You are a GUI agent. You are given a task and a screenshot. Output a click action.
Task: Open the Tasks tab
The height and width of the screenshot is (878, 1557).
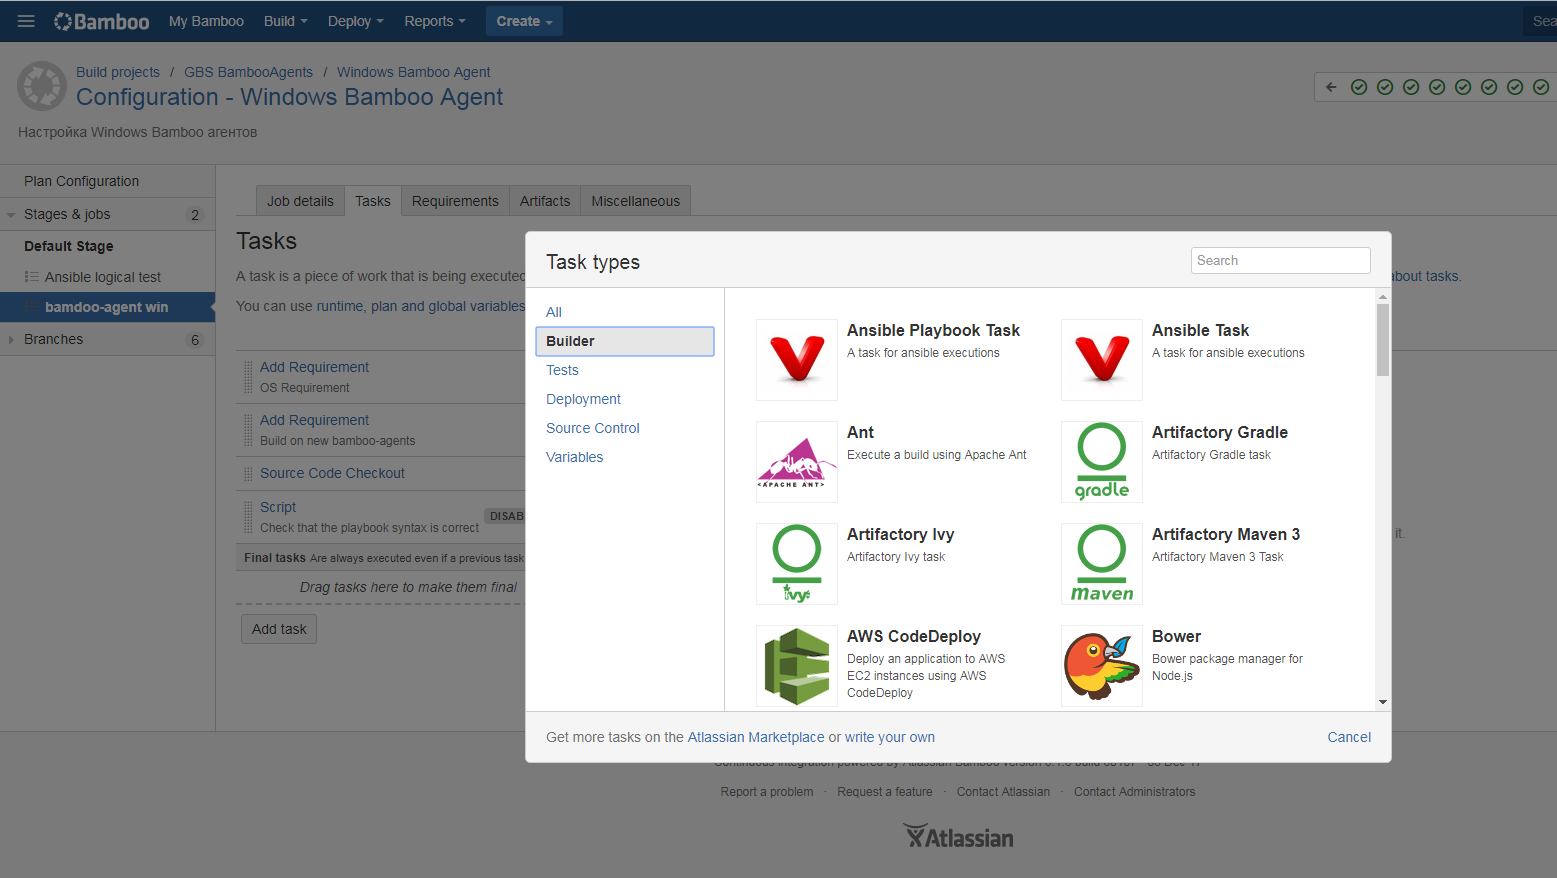(373, 201)
